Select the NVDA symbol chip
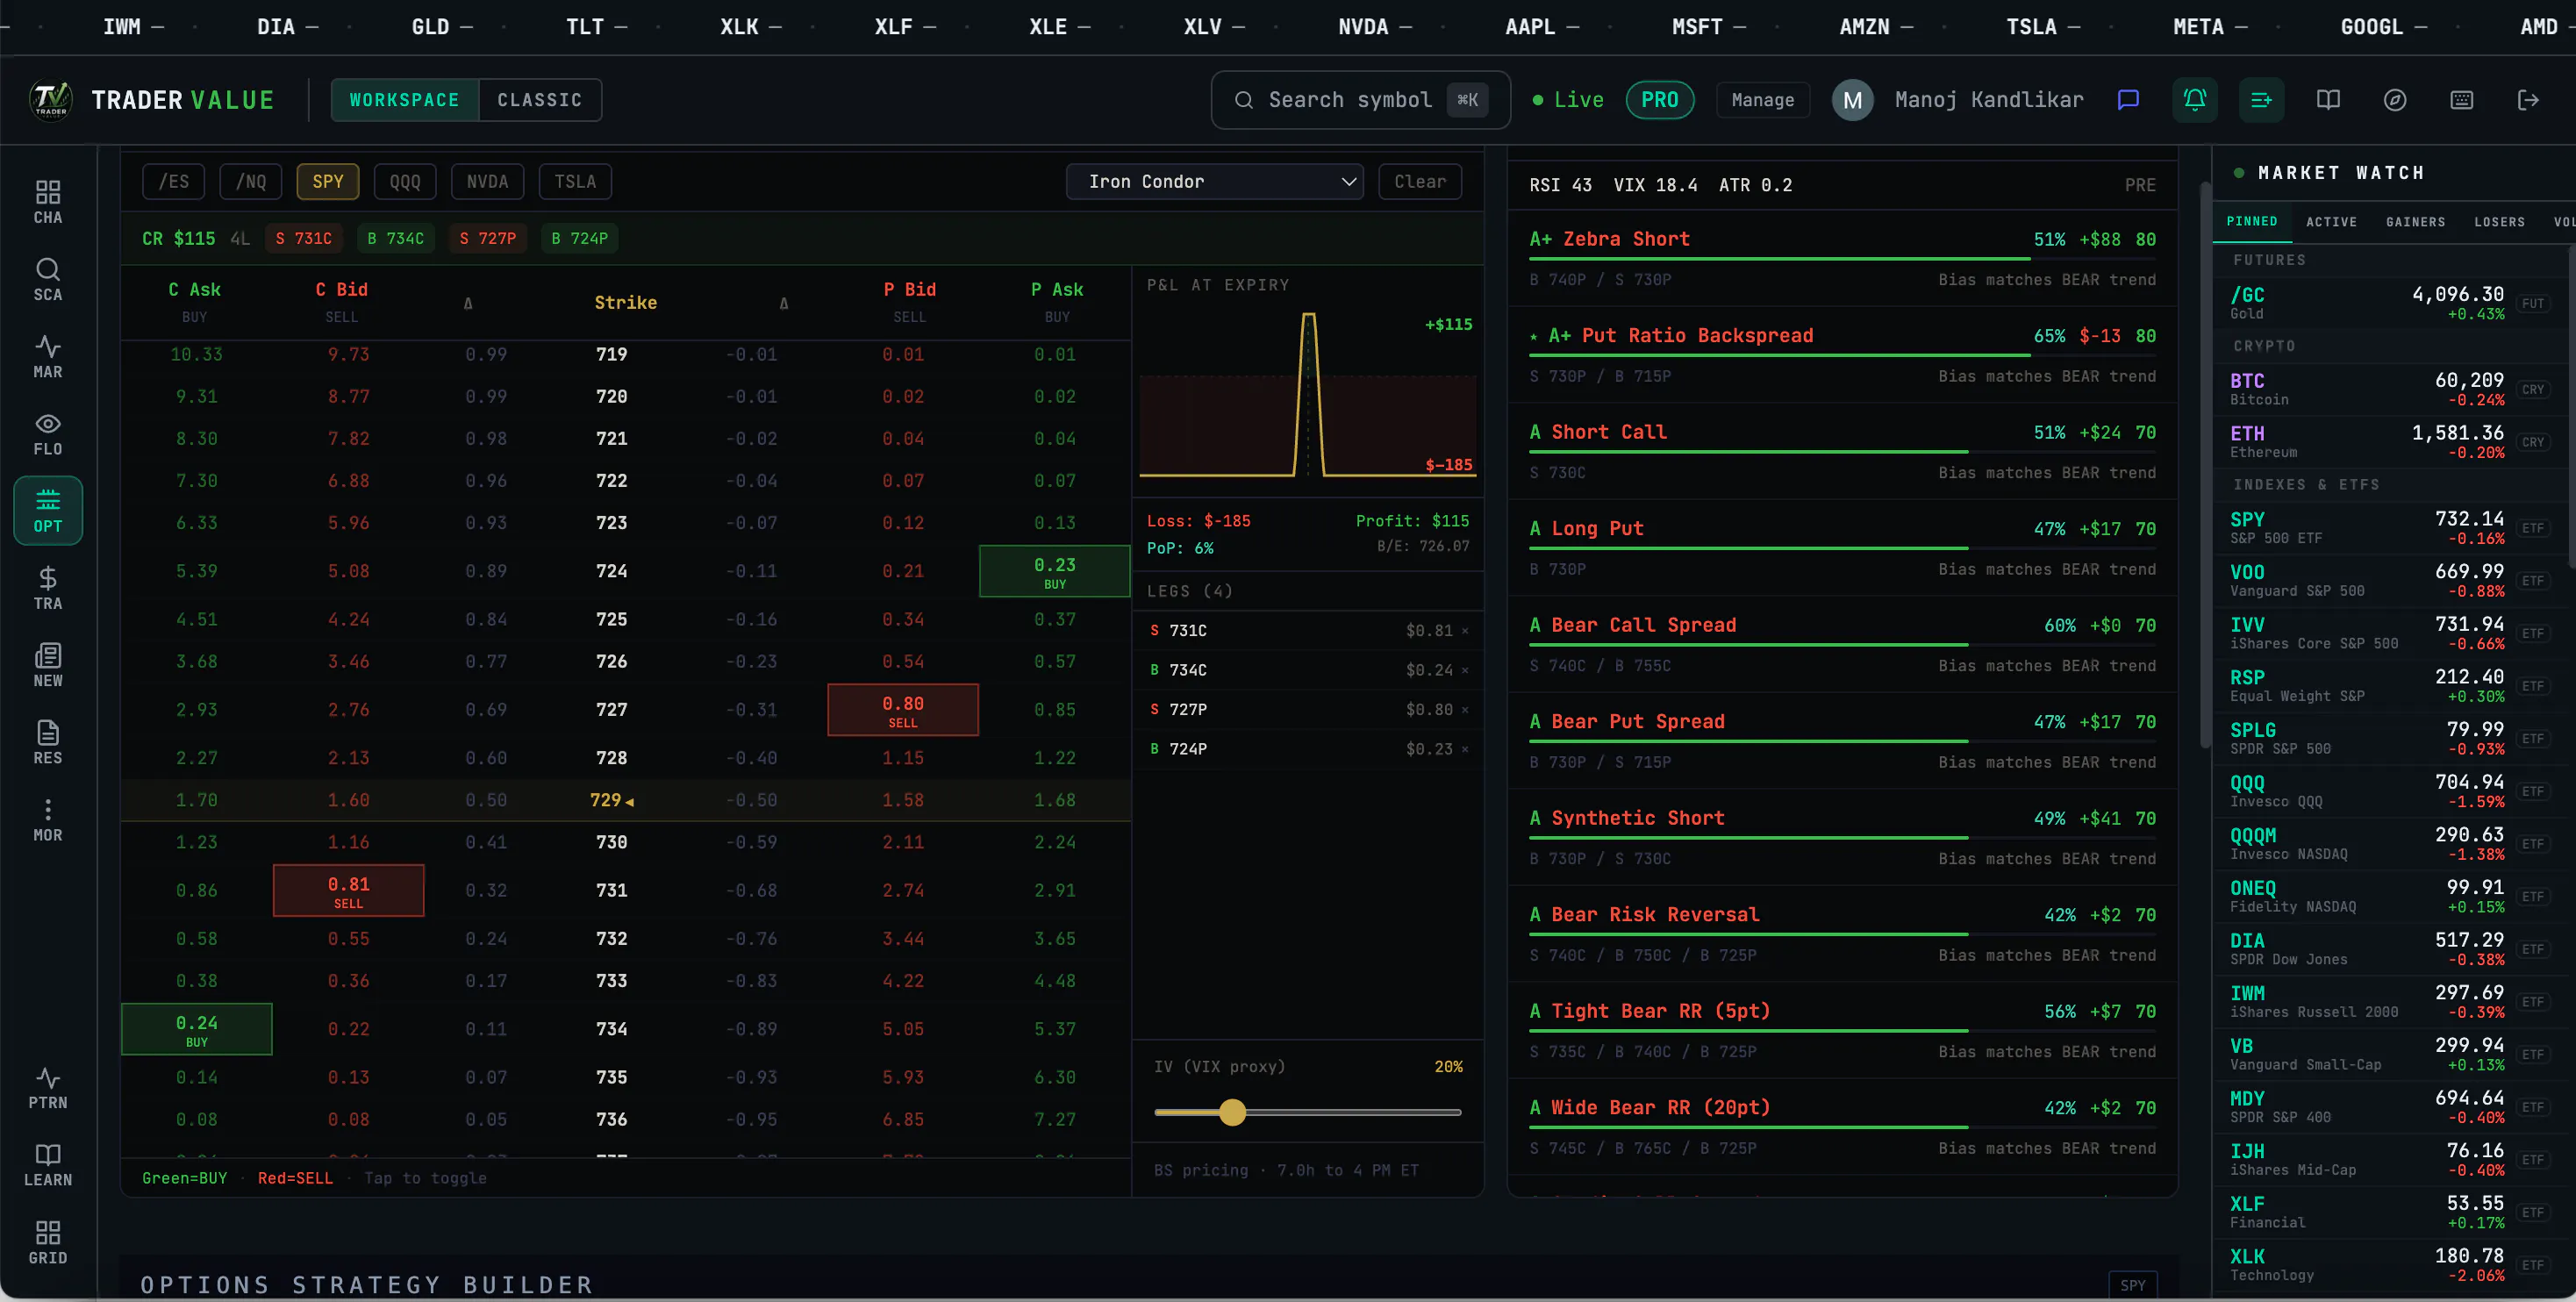Screen dimensions: 2576x1302 pos(487,182)
